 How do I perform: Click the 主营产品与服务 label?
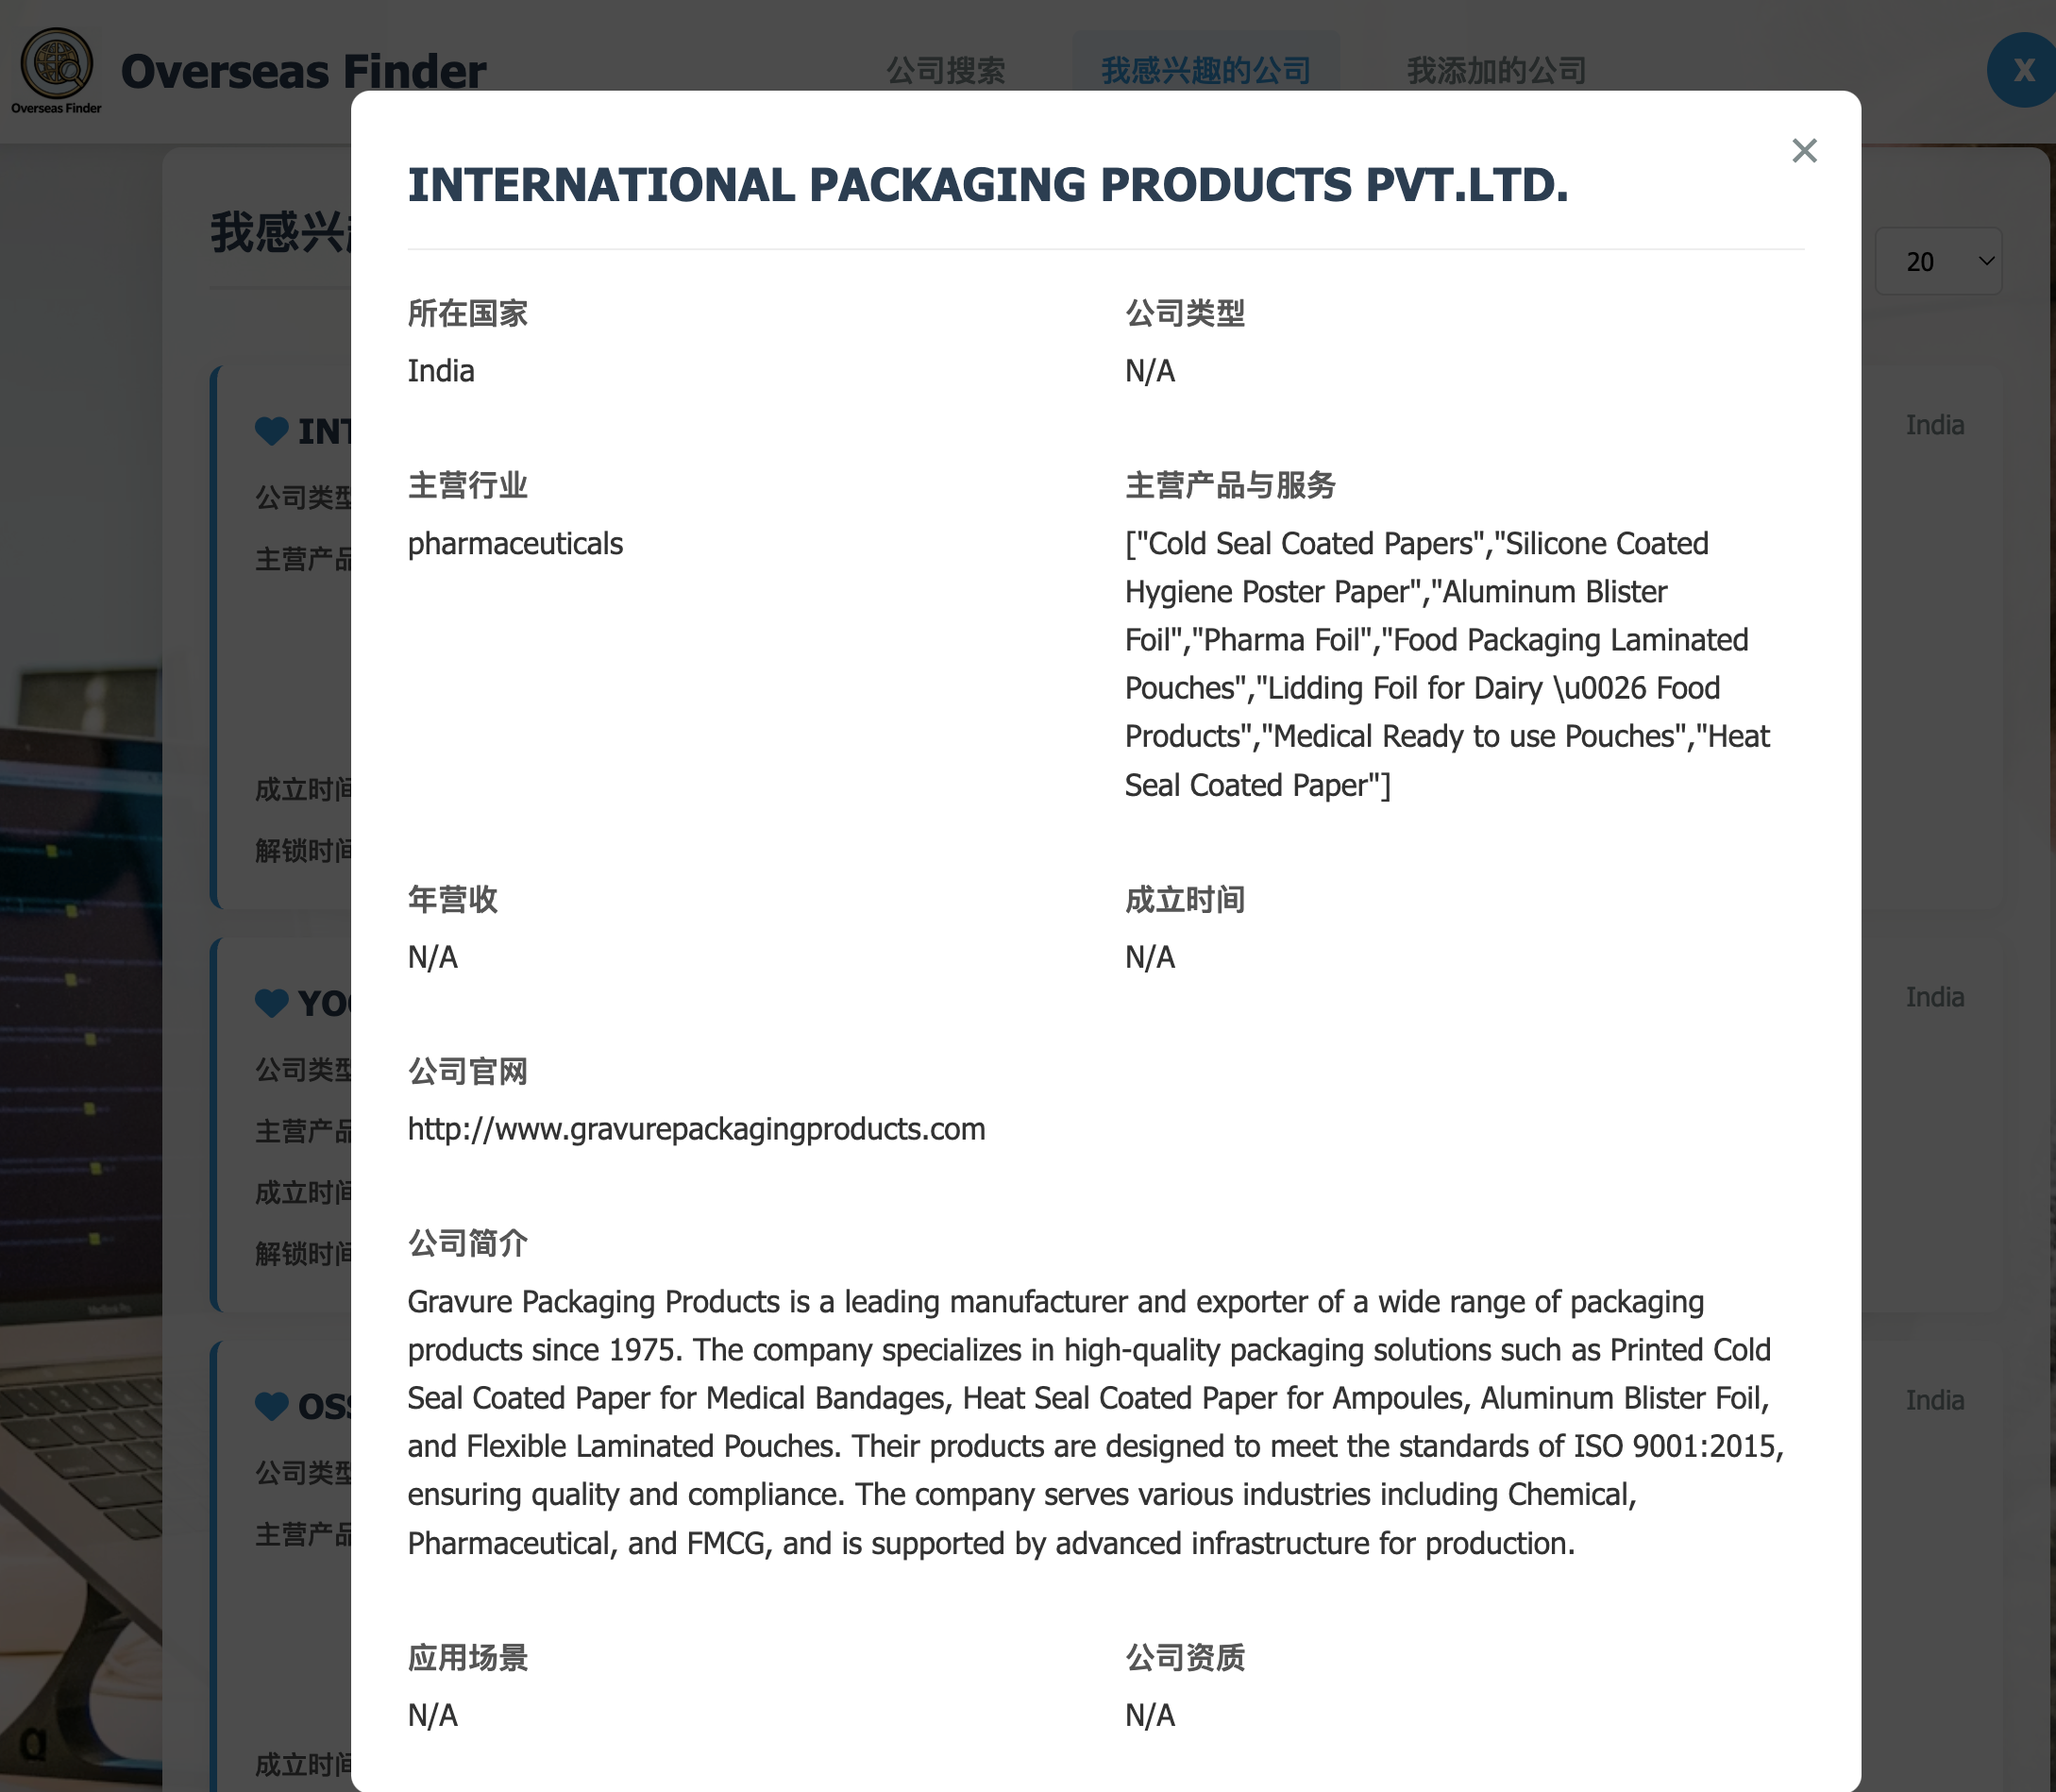1230,485
